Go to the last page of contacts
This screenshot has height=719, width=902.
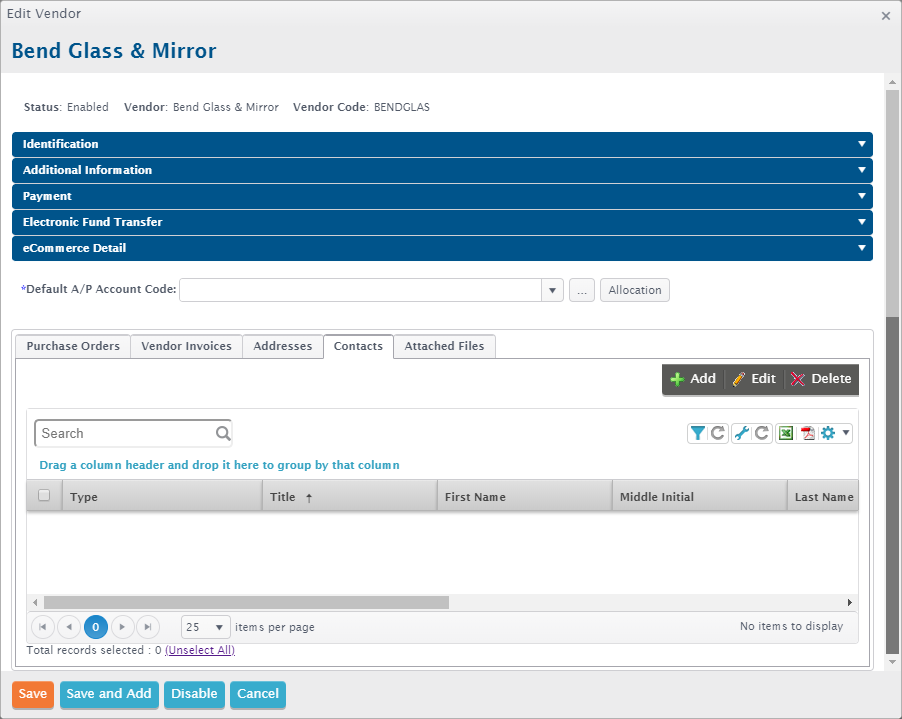(148, 627)
